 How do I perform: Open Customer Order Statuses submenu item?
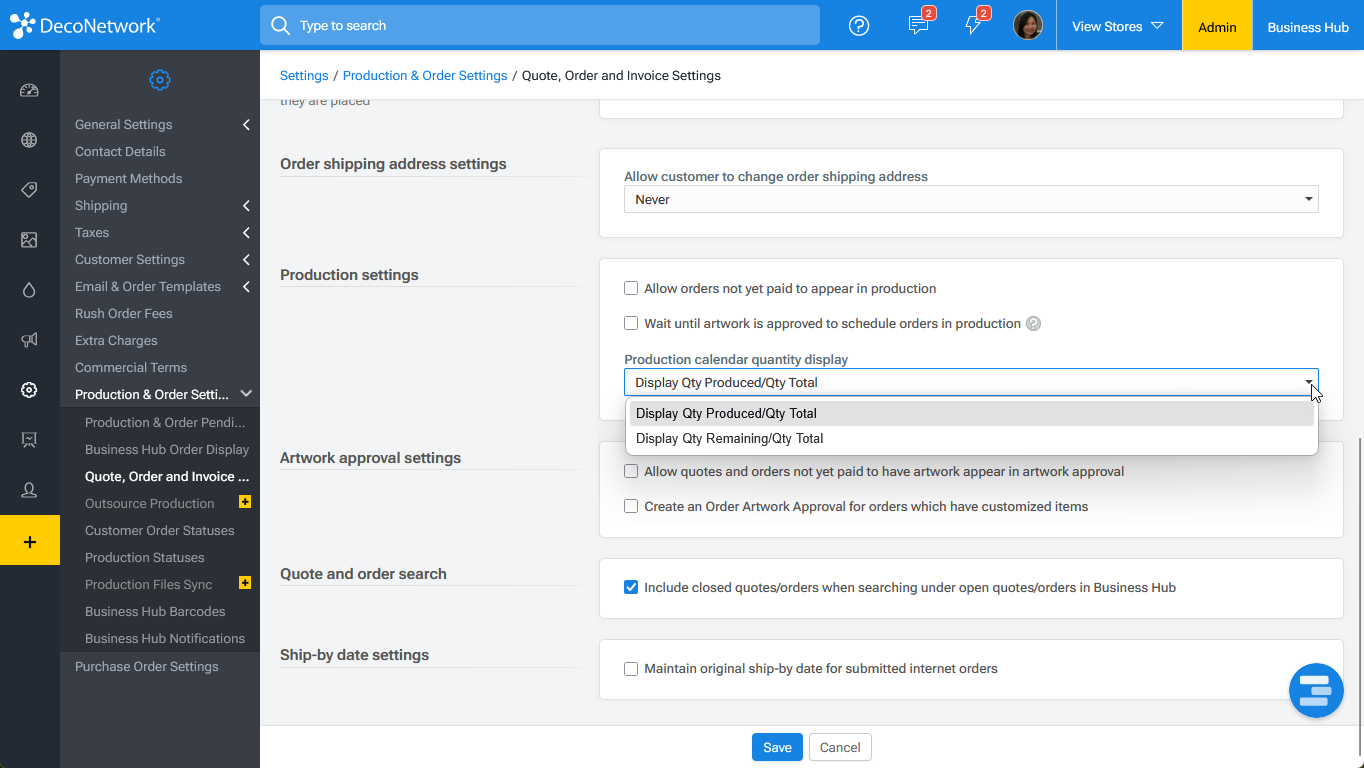160,530
